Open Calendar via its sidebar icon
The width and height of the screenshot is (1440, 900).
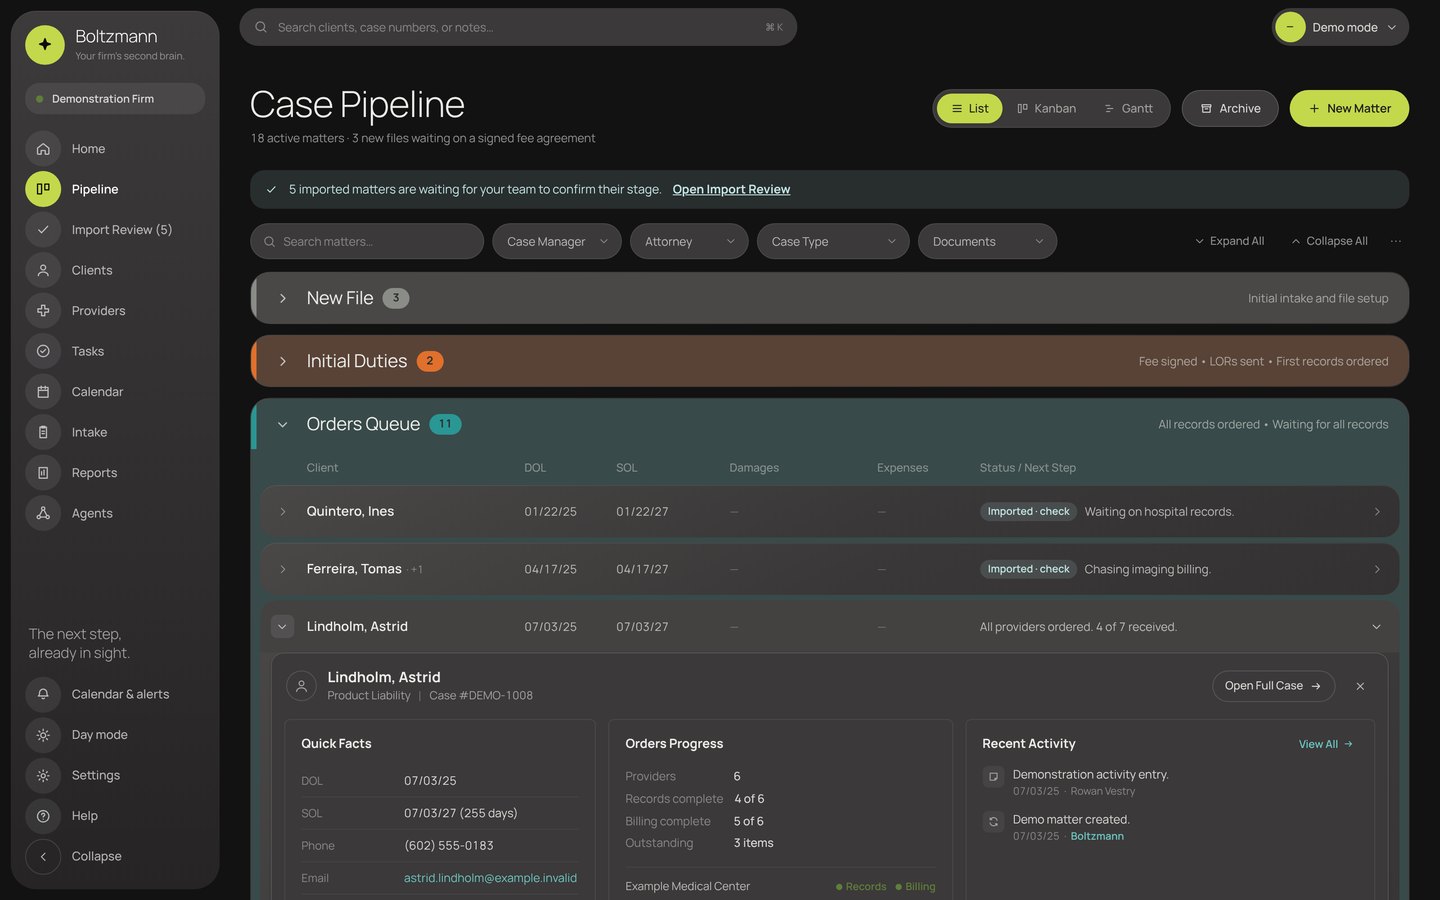click(x=43, y=392)
